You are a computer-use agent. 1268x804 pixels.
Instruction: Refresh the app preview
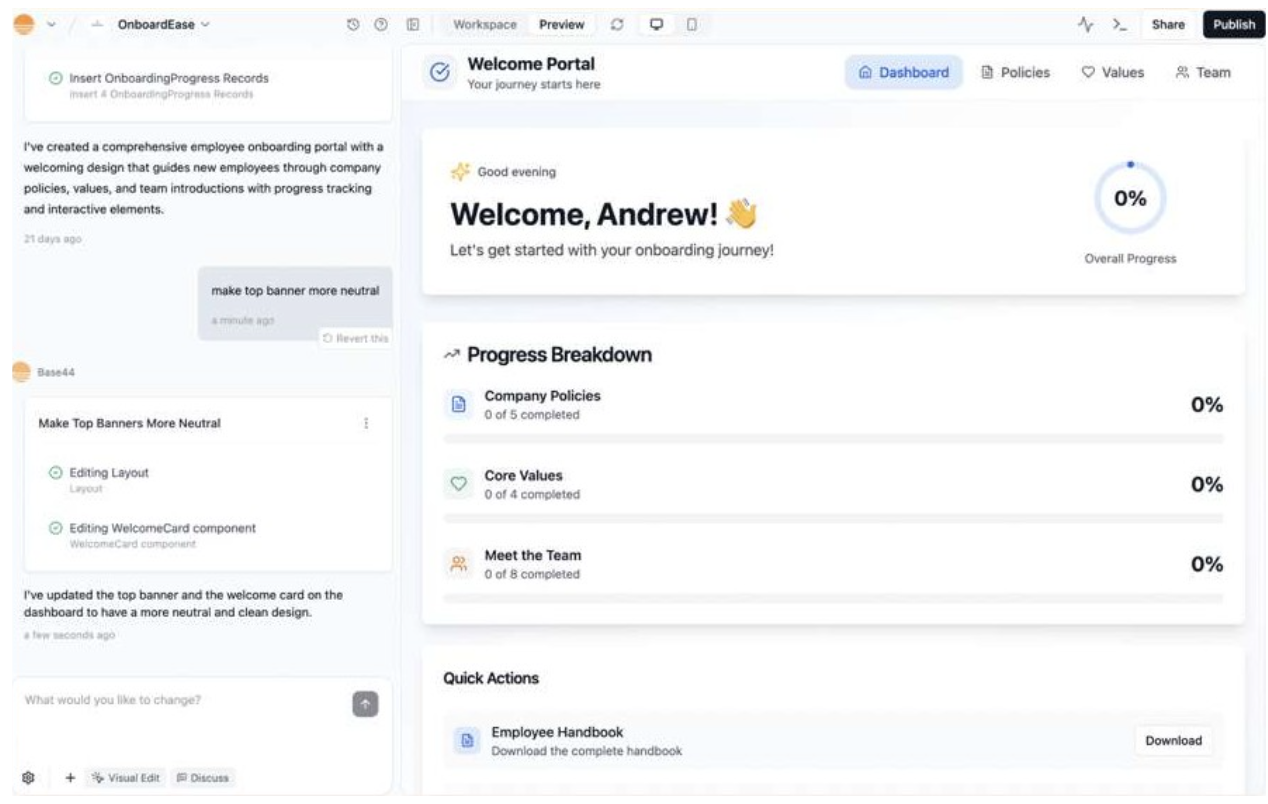click(617, 25)
